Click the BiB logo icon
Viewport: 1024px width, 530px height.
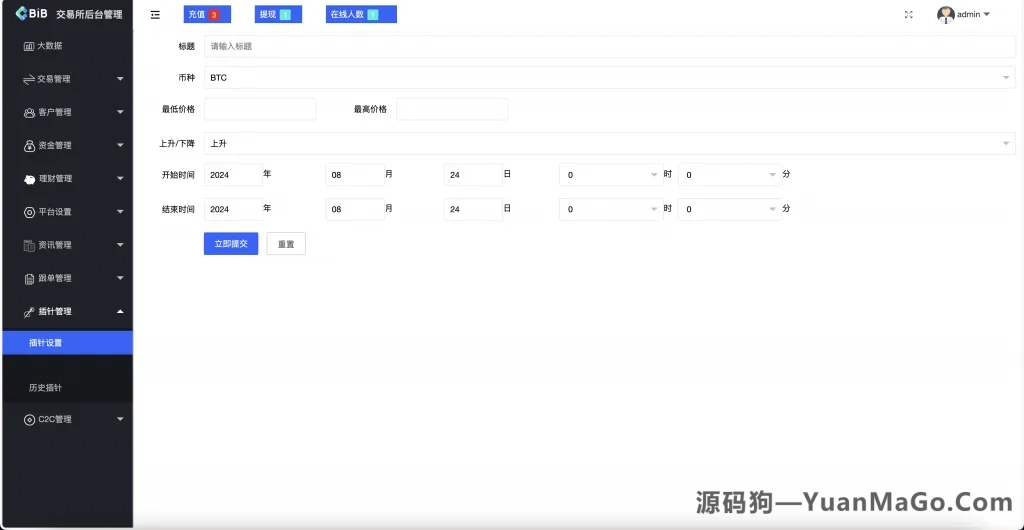(22, 14)
